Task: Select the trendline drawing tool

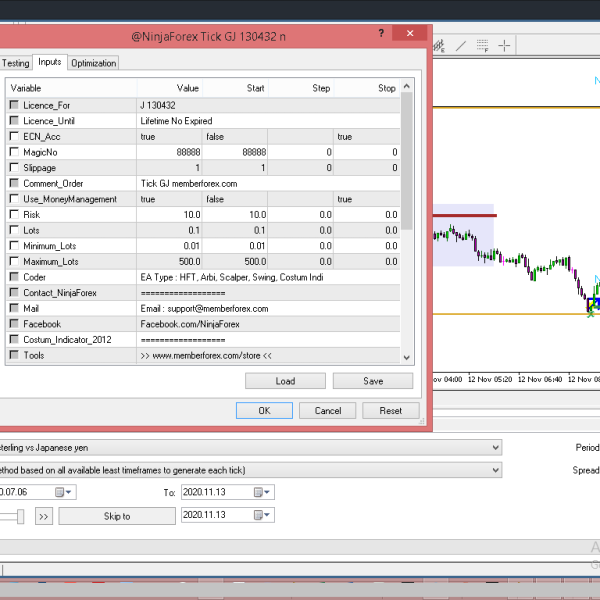Action: 460,45
